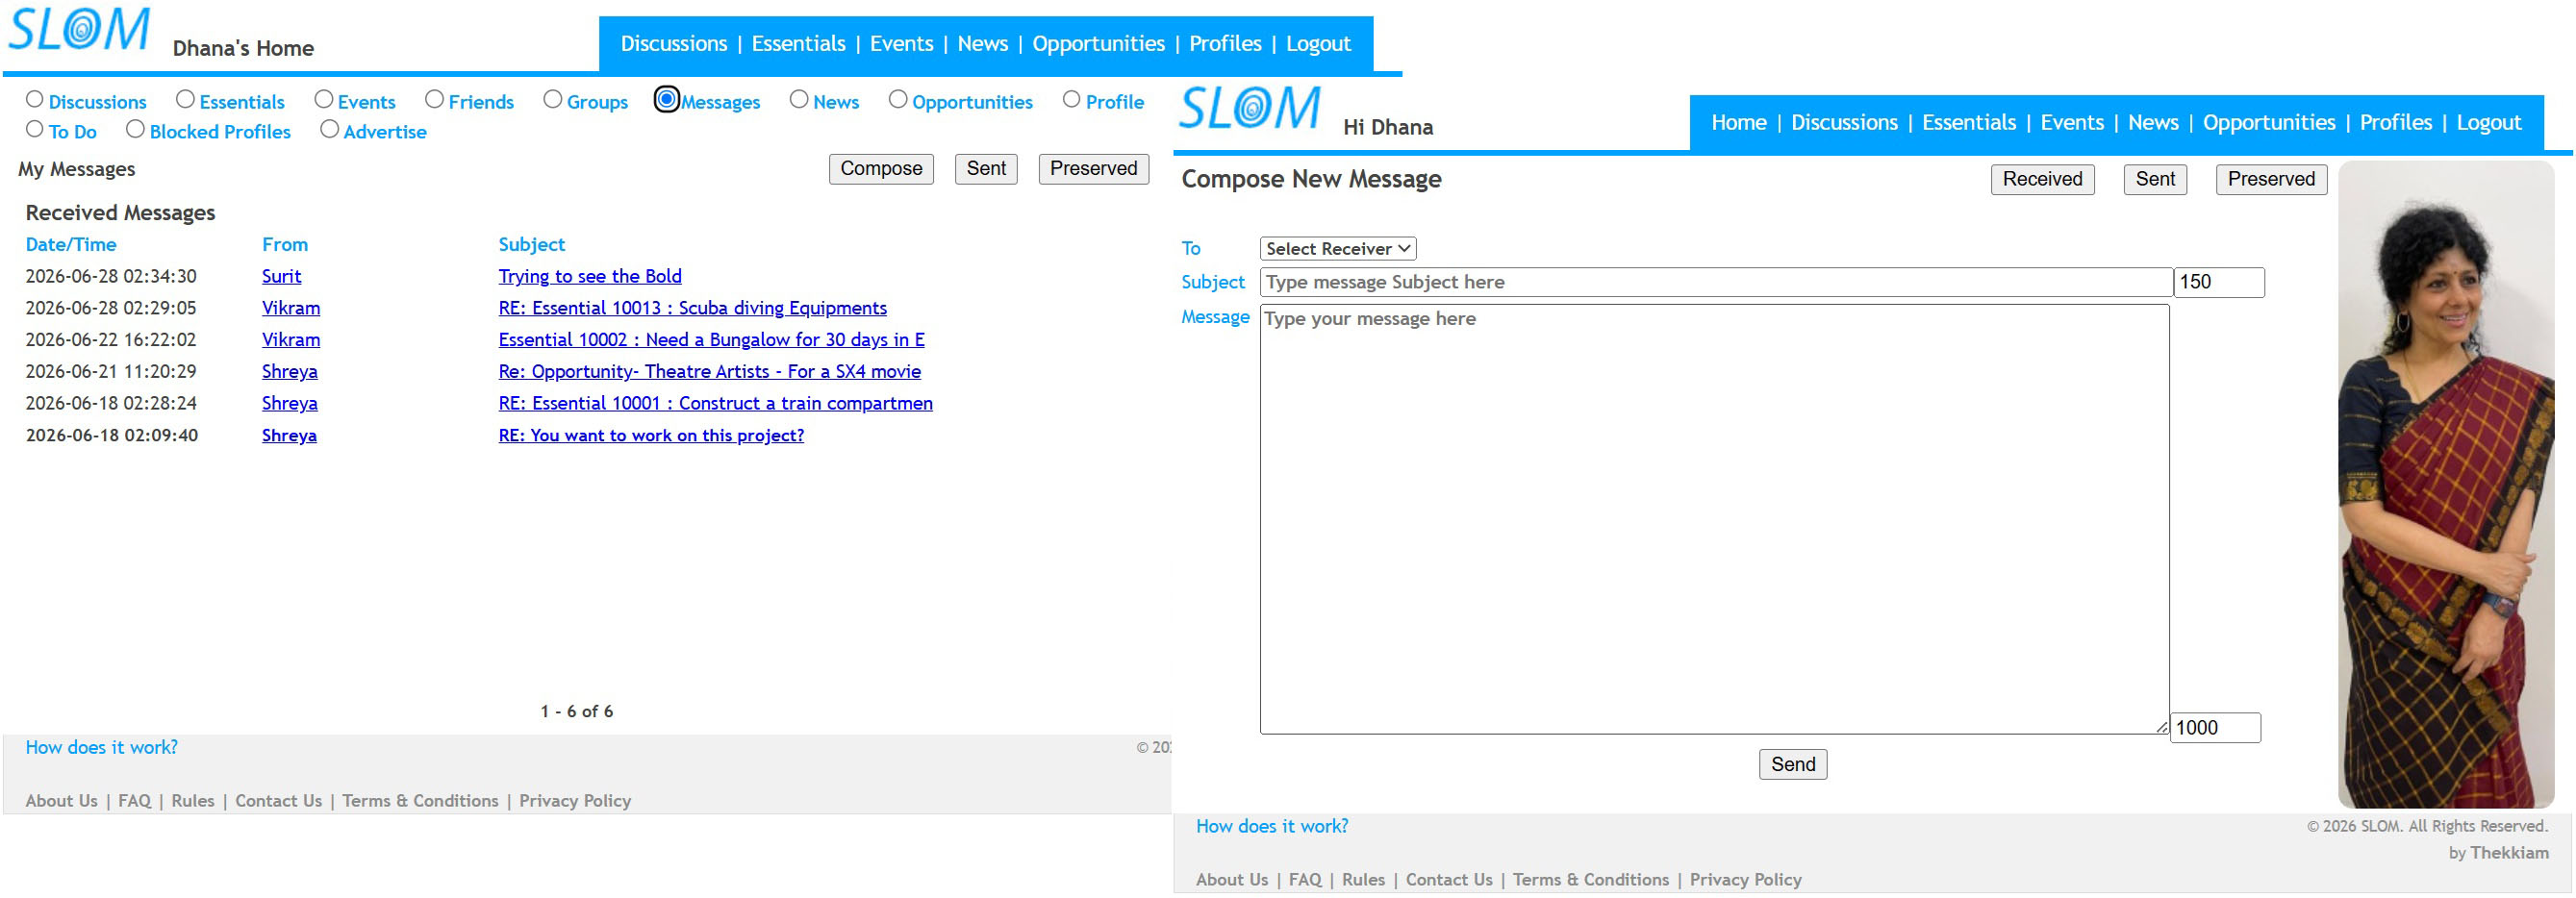Click the Received button

pyautogui.click(x=2042, y=180)
